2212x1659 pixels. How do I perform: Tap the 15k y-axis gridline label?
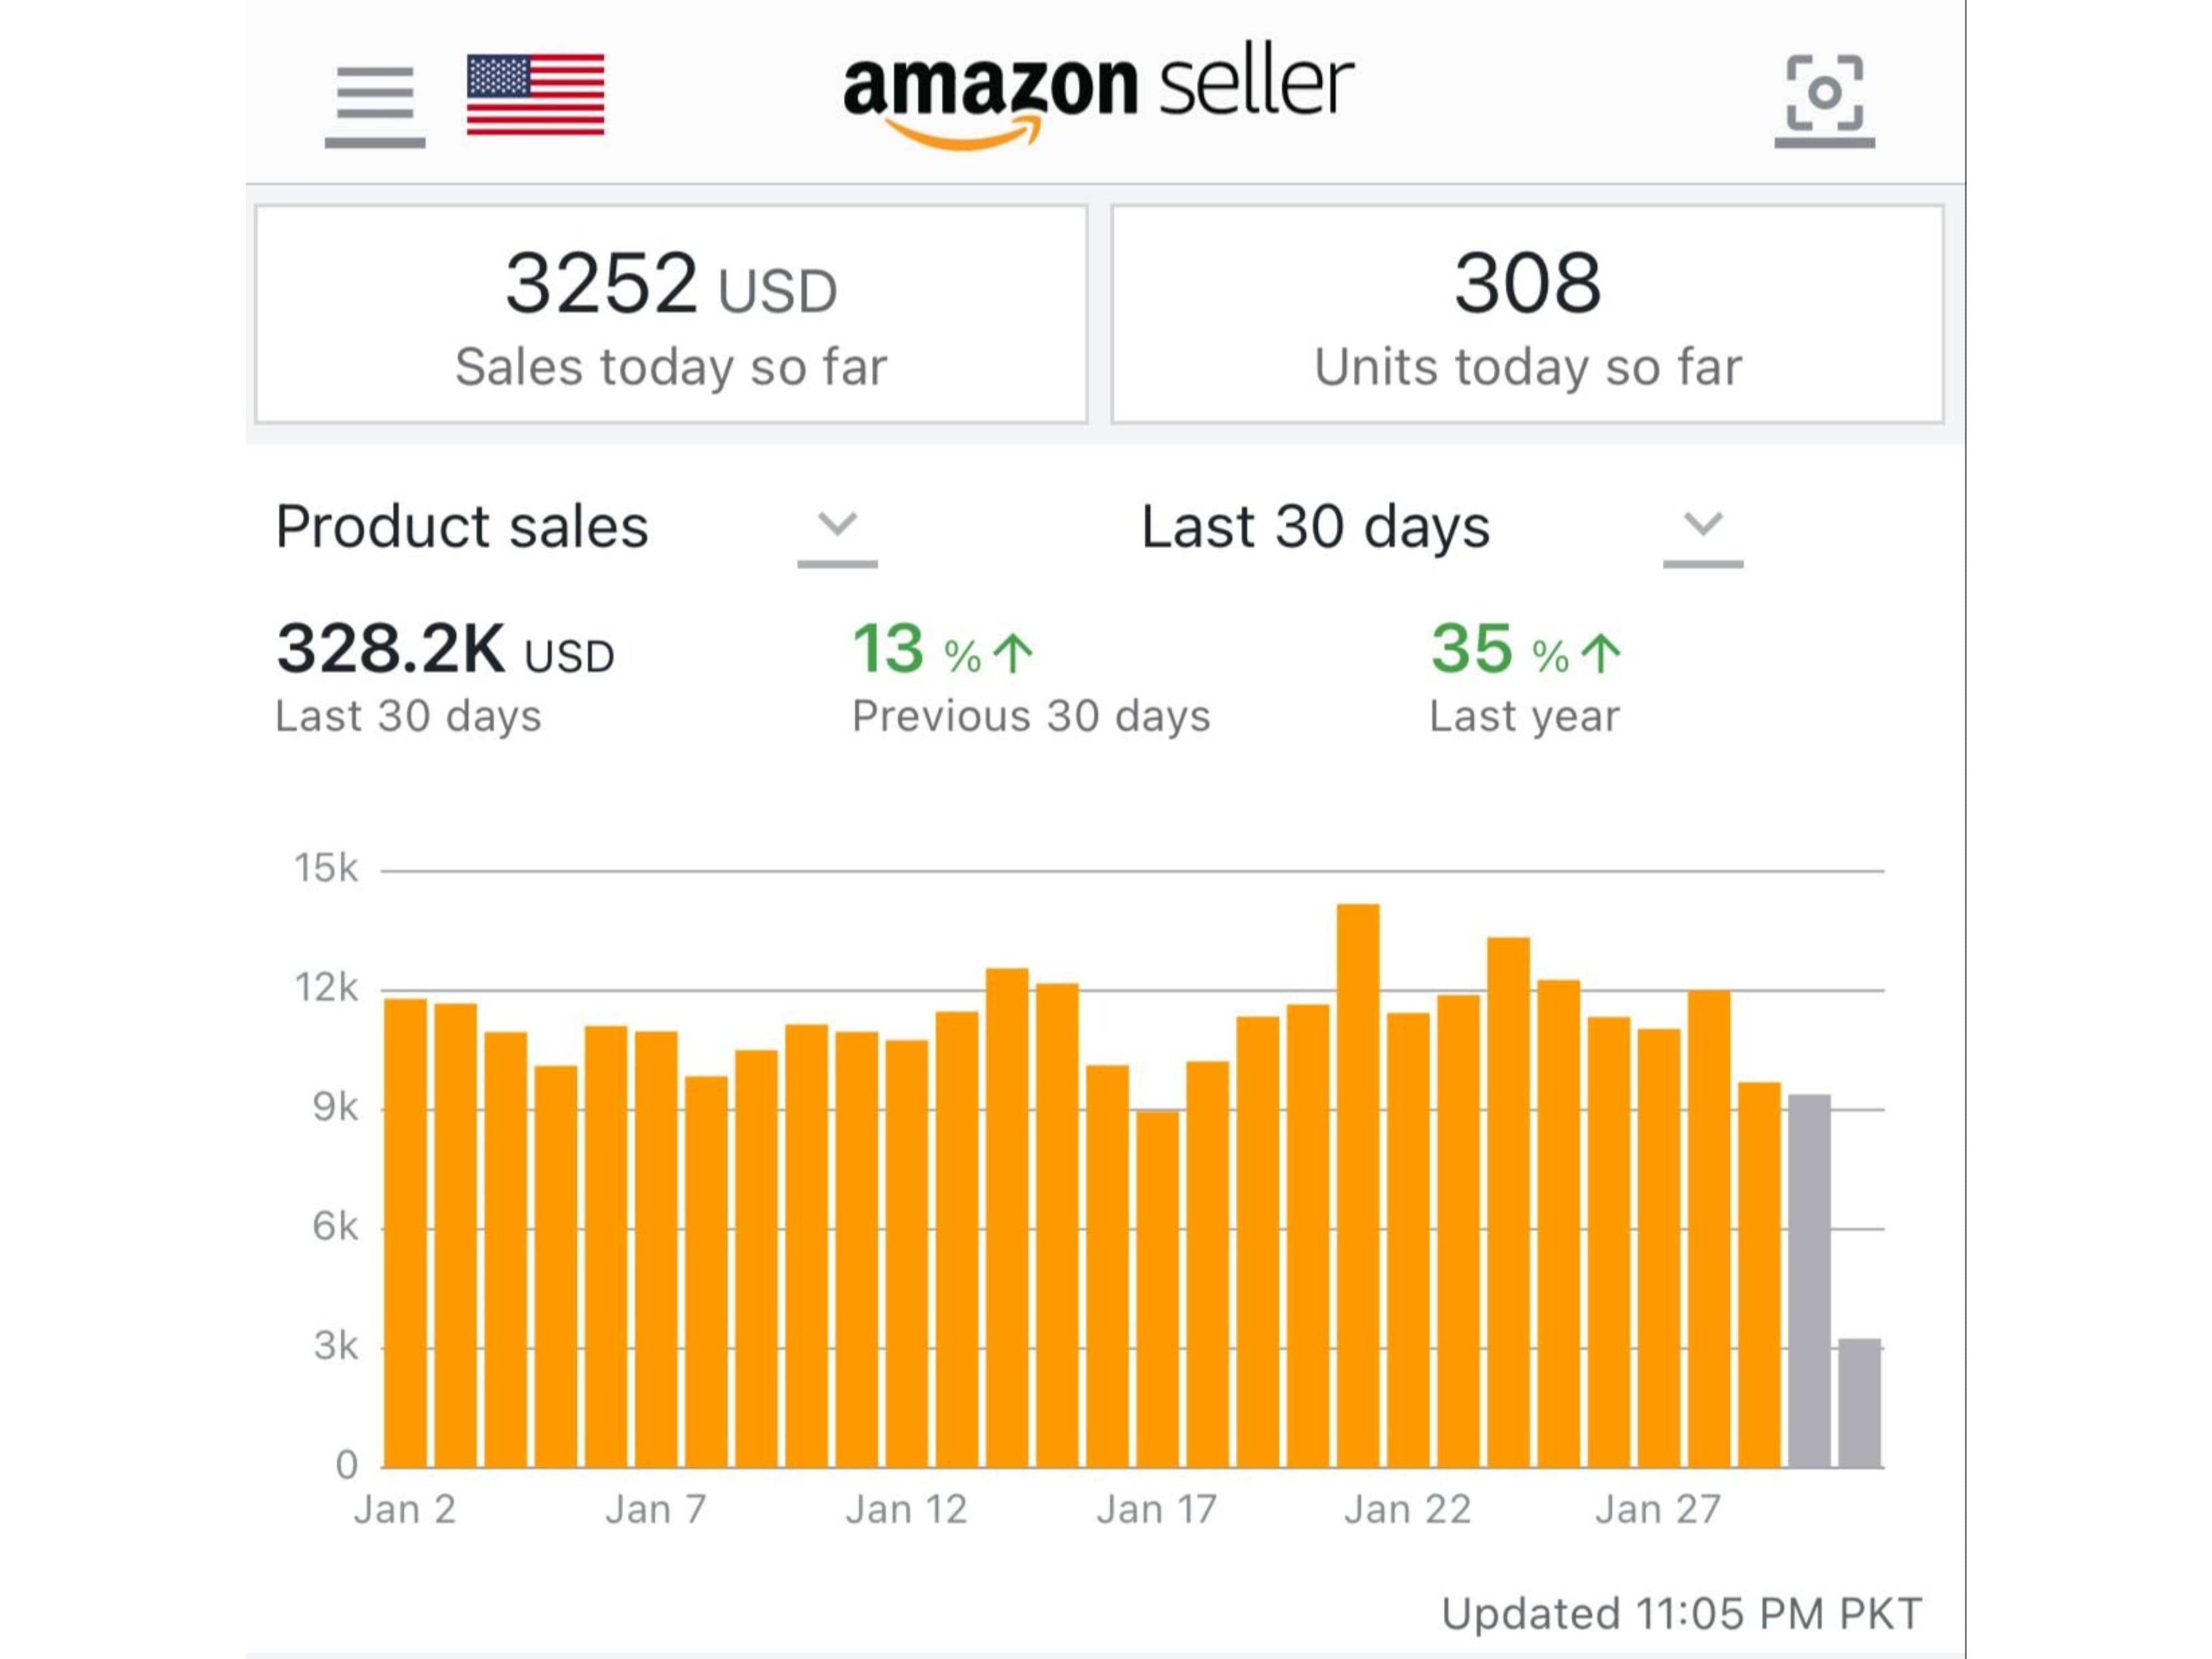coord(325,868)
